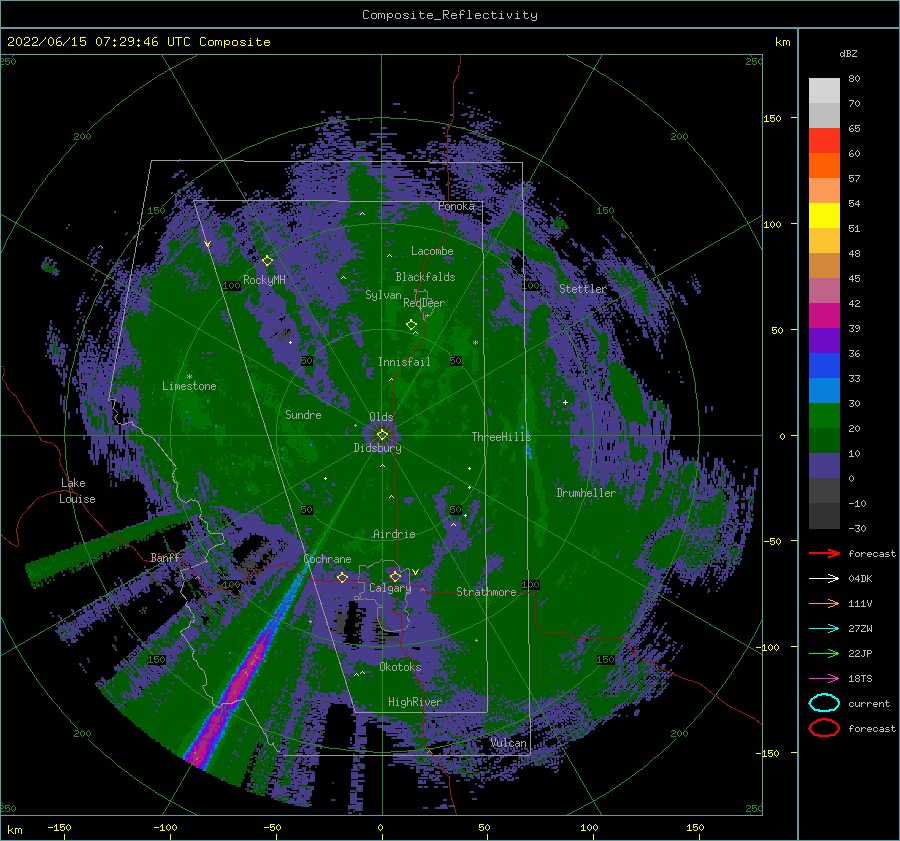Screen dimensions: 900x841
Task: Click the Composite_Reflectivity title
Action: click(x=450, y=15)
